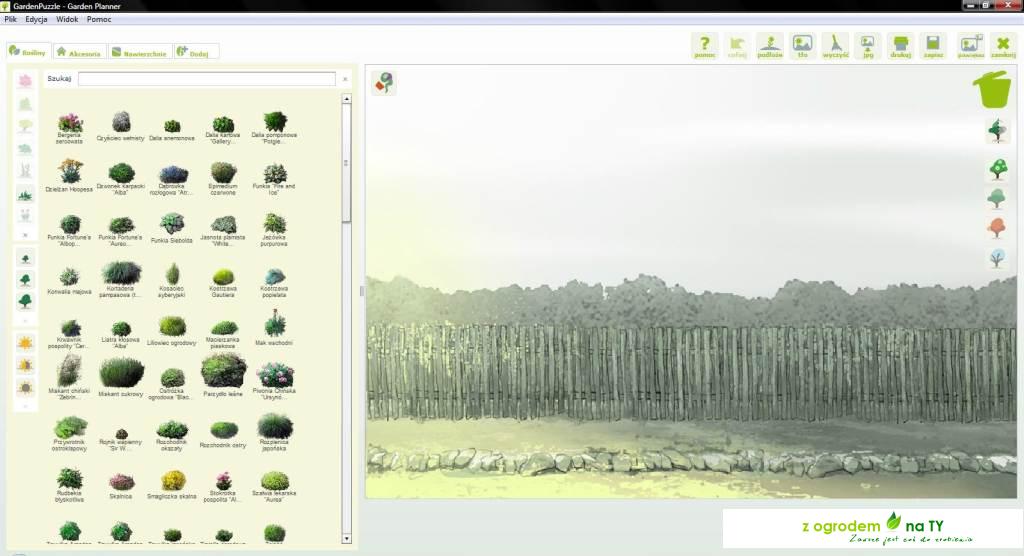This screenshot has width=1024, height=556.
Task: Save the project with 'zapisz' icon
Action: 934,46
